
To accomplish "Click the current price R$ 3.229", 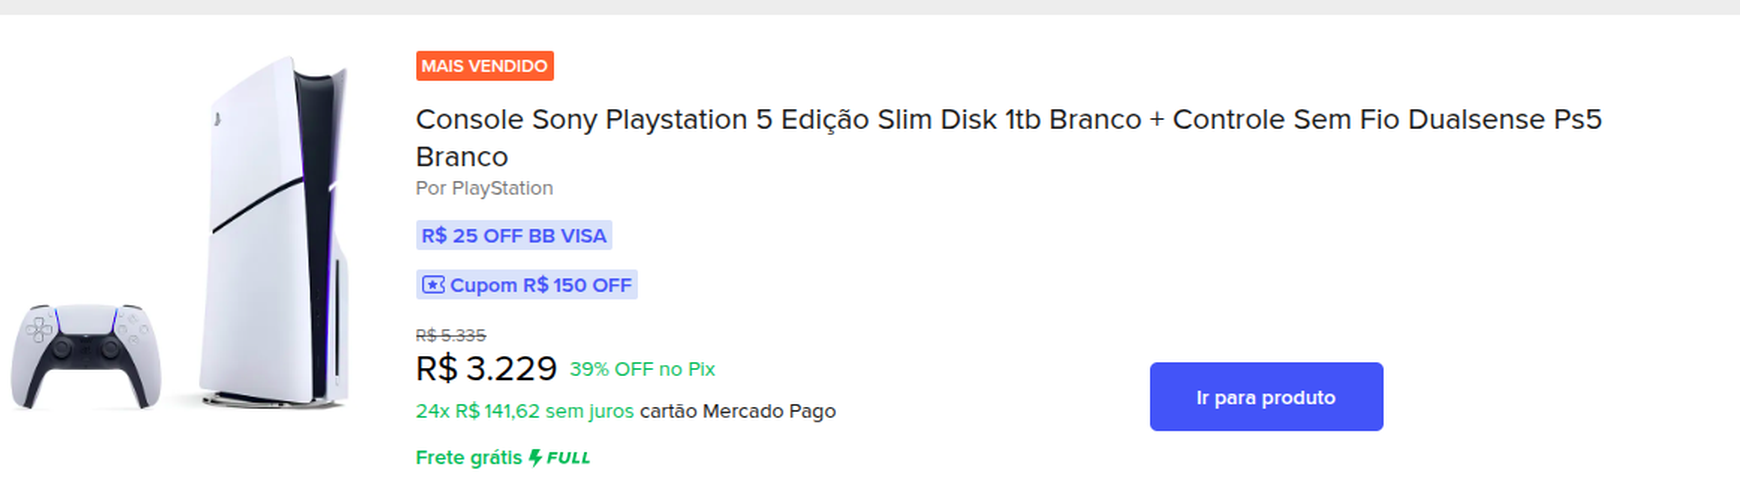I will click(486, 368).
